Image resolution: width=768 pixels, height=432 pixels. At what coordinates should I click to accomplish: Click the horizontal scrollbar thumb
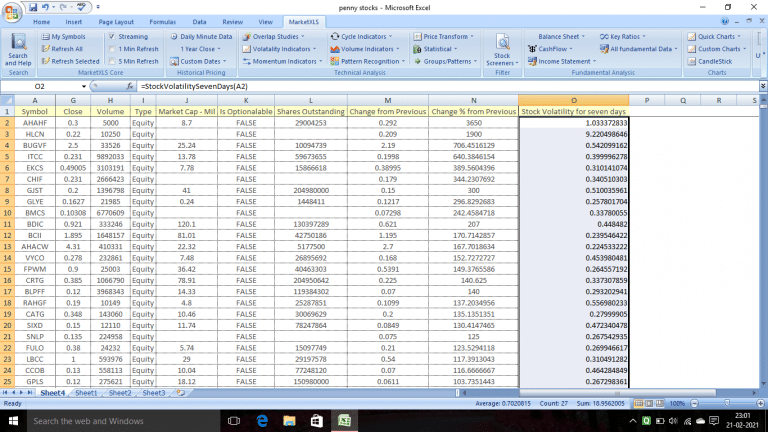[618, 393]
